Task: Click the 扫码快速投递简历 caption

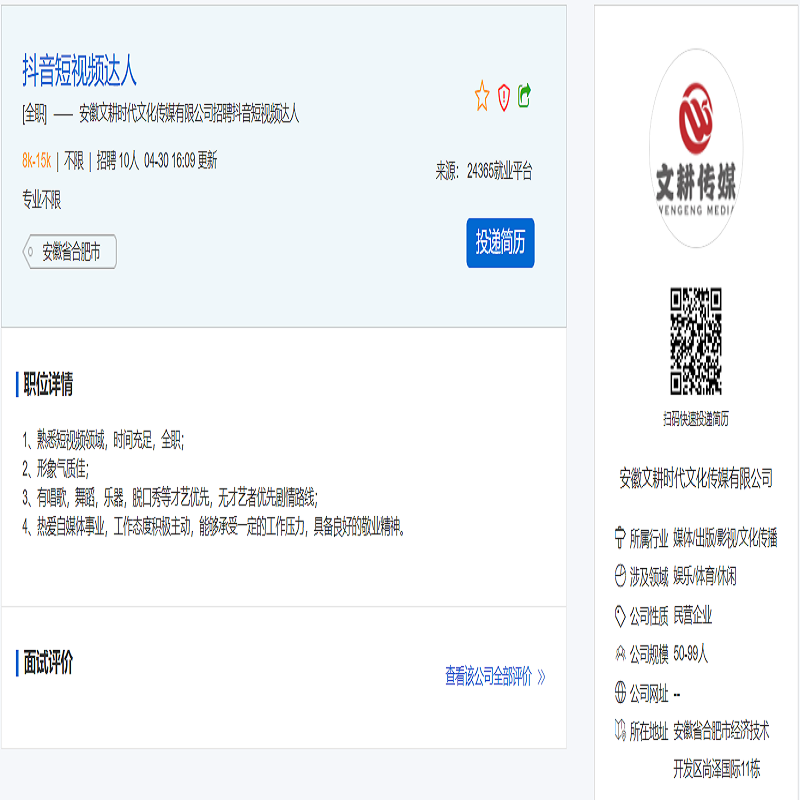Action: coord(696,419)
